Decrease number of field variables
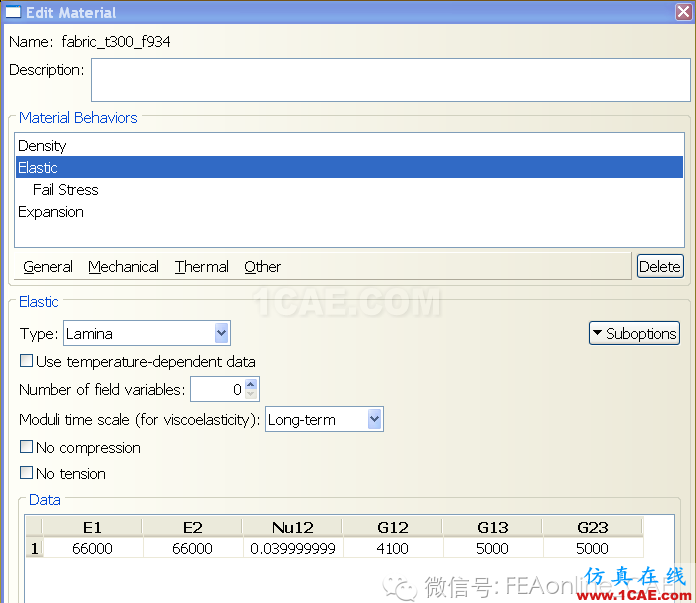696x603 pixels. pos(251,394)
